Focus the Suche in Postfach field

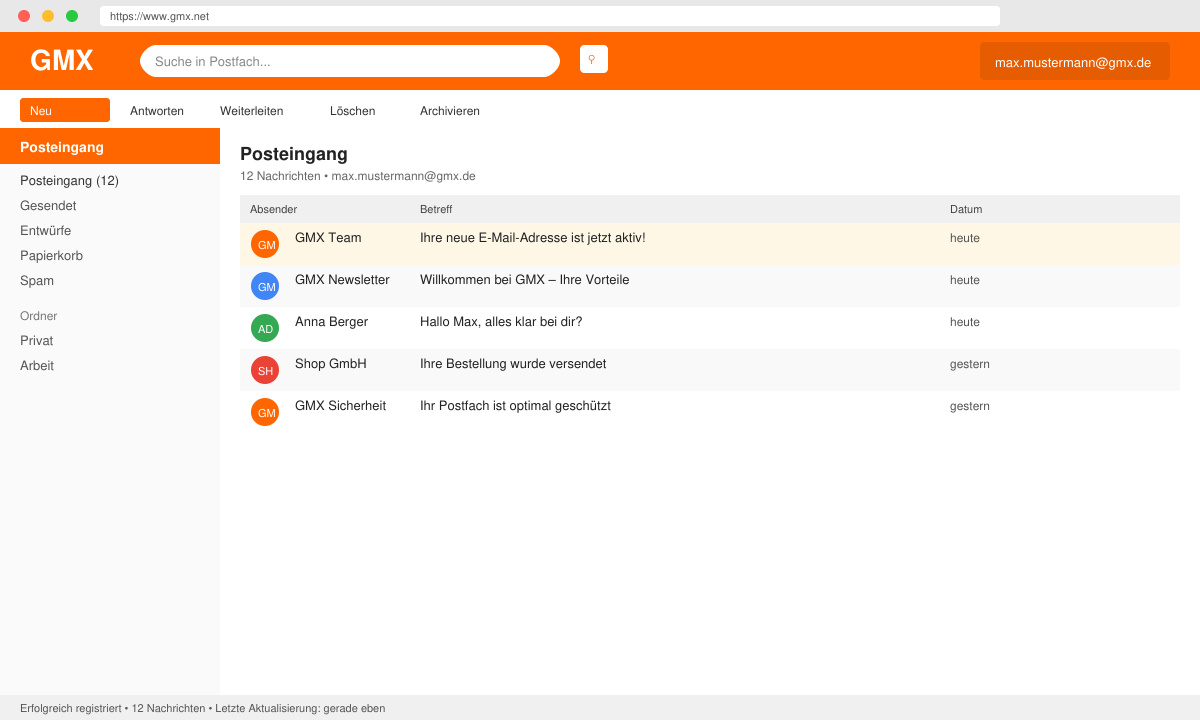[350, 61]
